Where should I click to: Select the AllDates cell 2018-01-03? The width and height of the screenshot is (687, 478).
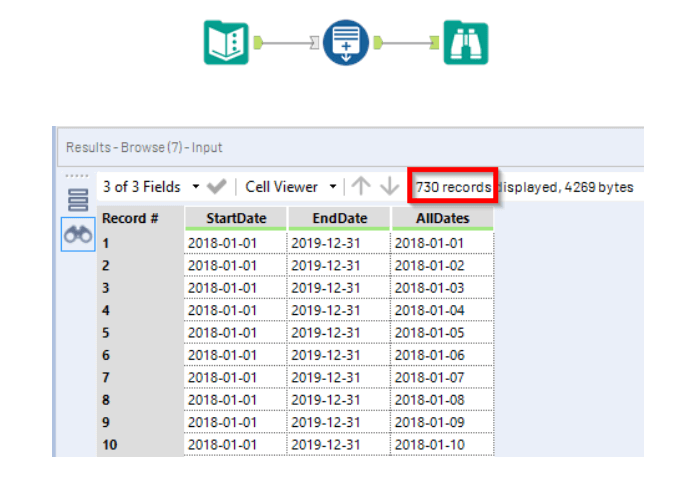pyautogui.click(x=442, y=288)
